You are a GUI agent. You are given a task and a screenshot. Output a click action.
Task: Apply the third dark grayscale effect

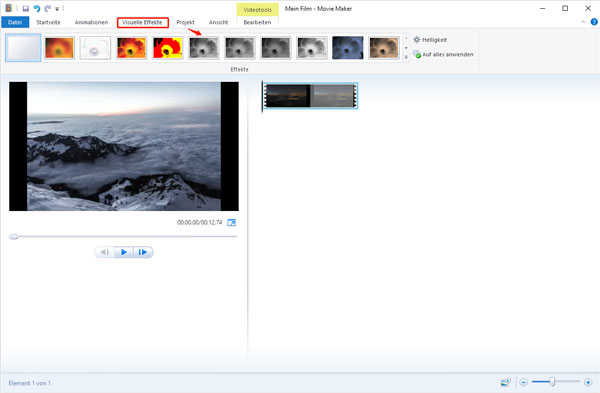click(276, 48)
